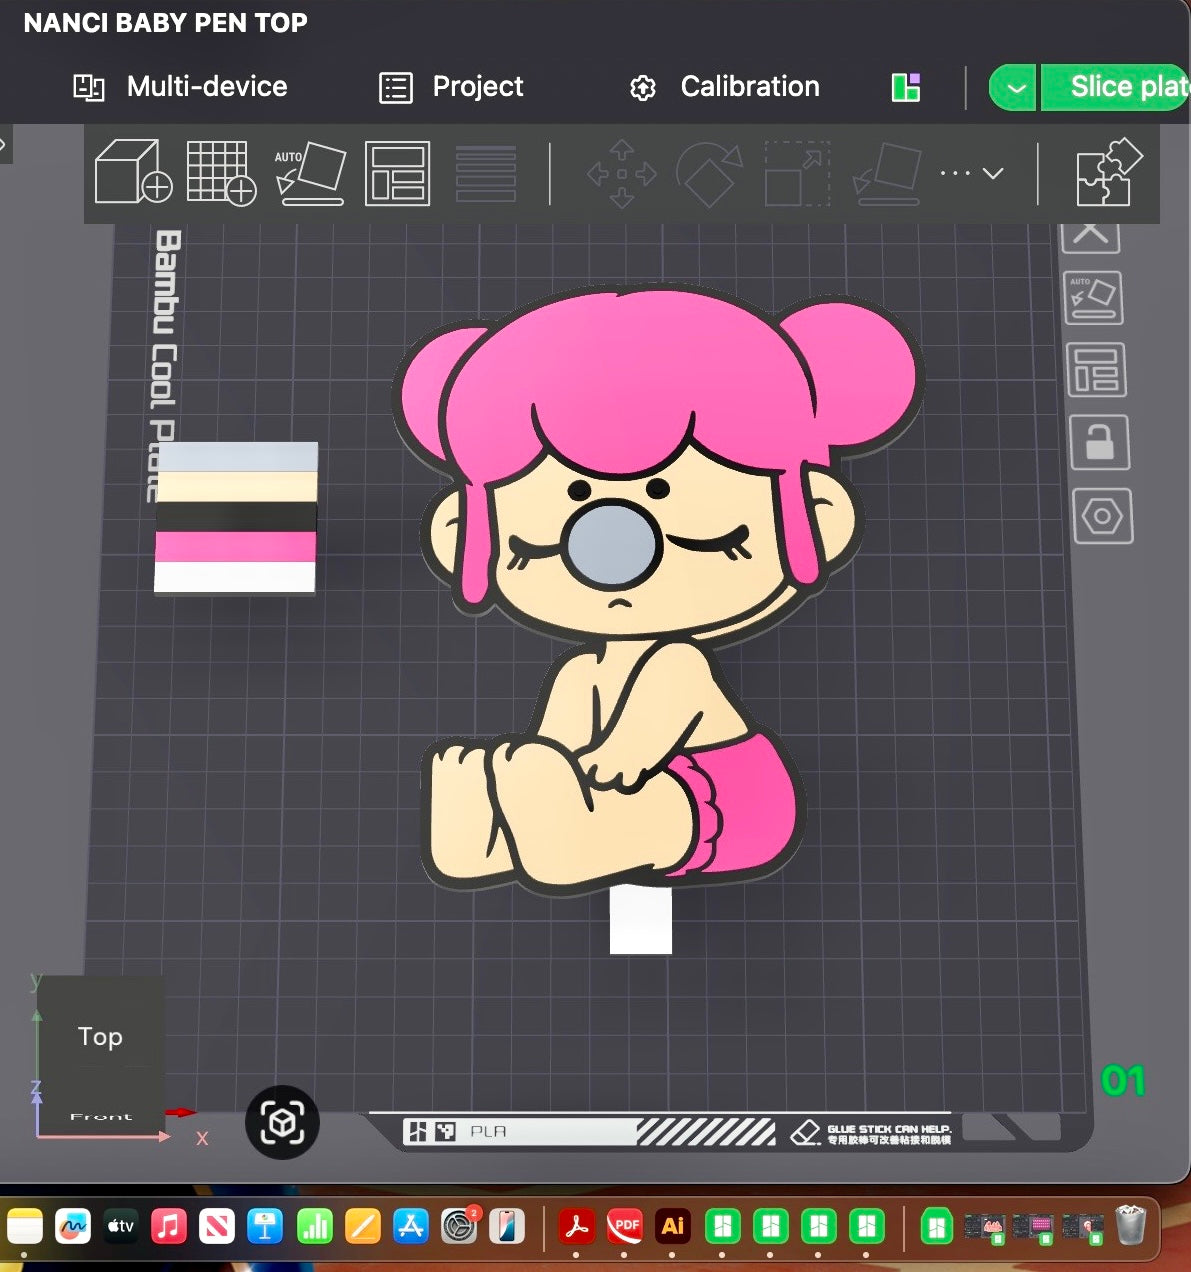
Task: Click green layout icon beside Calibration
Action: (906, 88)
